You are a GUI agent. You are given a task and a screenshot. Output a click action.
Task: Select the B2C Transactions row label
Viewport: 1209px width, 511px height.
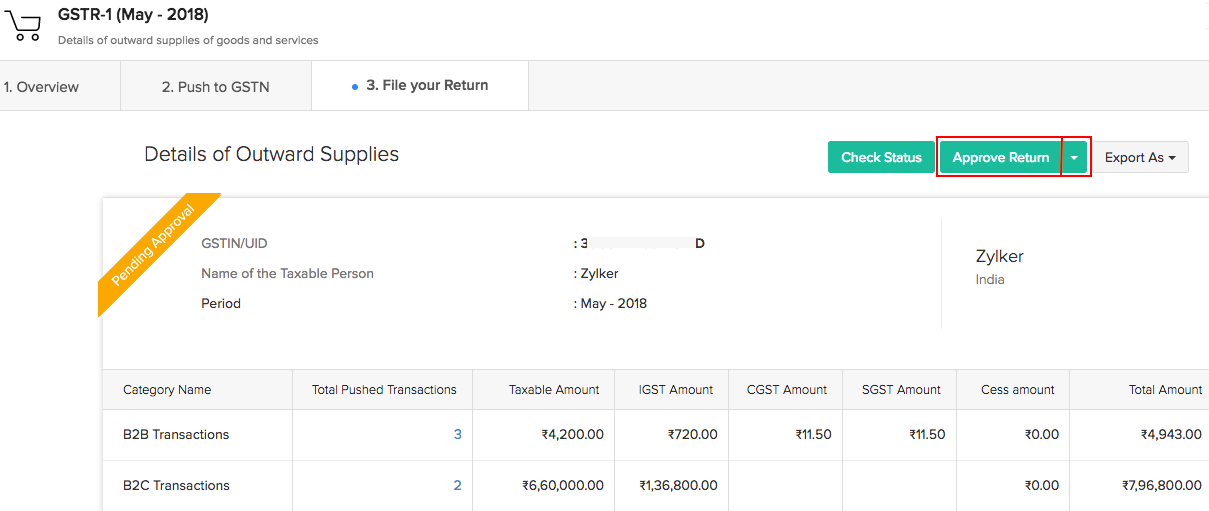coord(176,486)
